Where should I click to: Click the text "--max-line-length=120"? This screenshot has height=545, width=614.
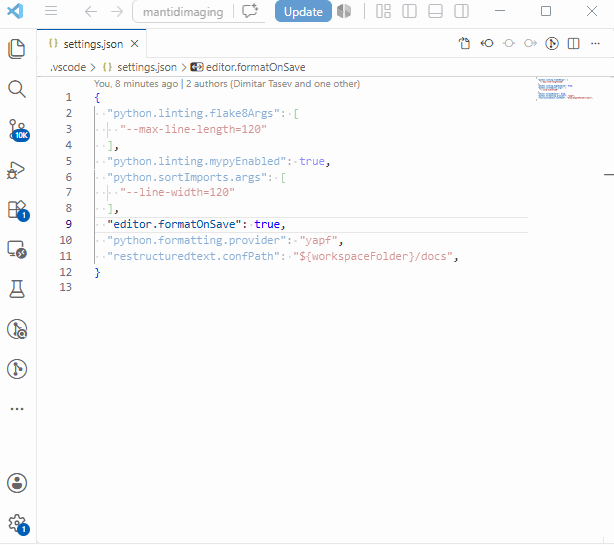tap(193, 129)
